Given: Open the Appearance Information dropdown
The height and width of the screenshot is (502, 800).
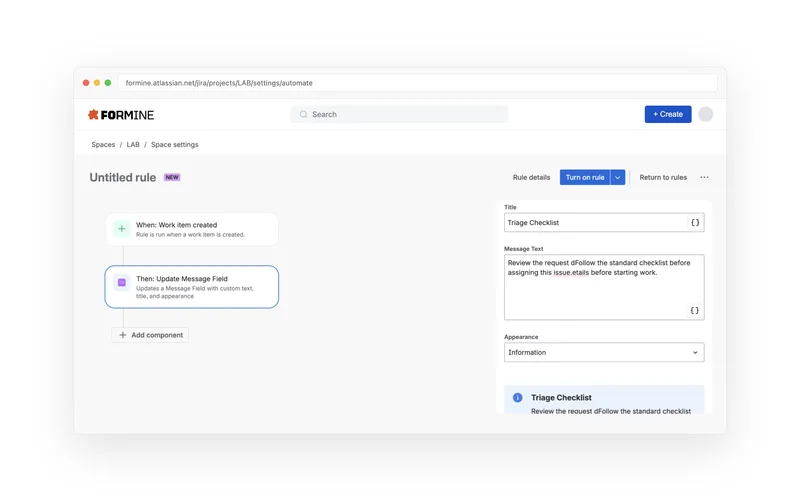Looking at the screenshot, I should click(x=604, y=352).
